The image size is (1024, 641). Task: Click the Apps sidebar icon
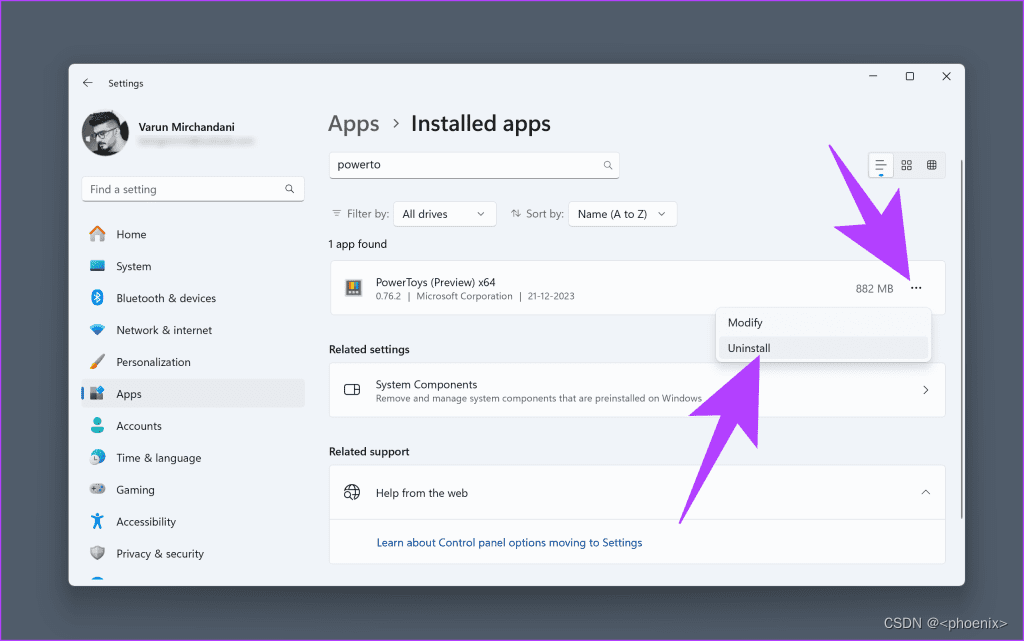(97, 393)
